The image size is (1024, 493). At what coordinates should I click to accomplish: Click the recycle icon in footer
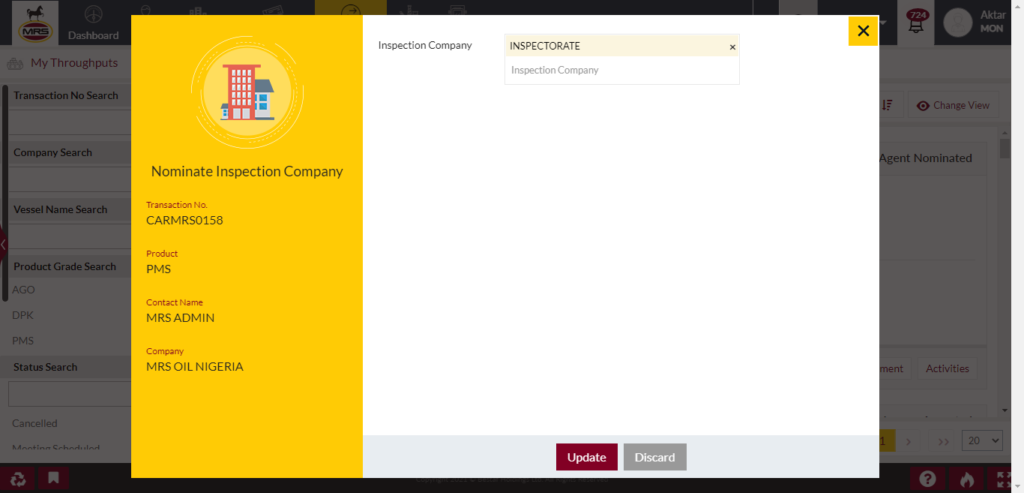point(18,479)
